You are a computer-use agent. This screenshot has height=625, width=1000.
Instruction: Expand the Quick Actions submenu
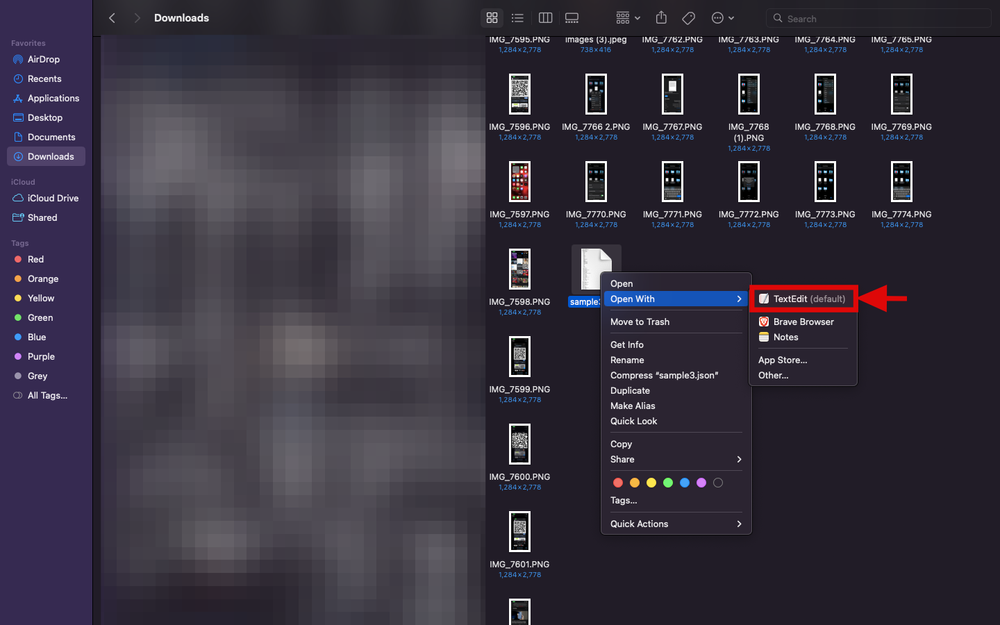(640, 523)
